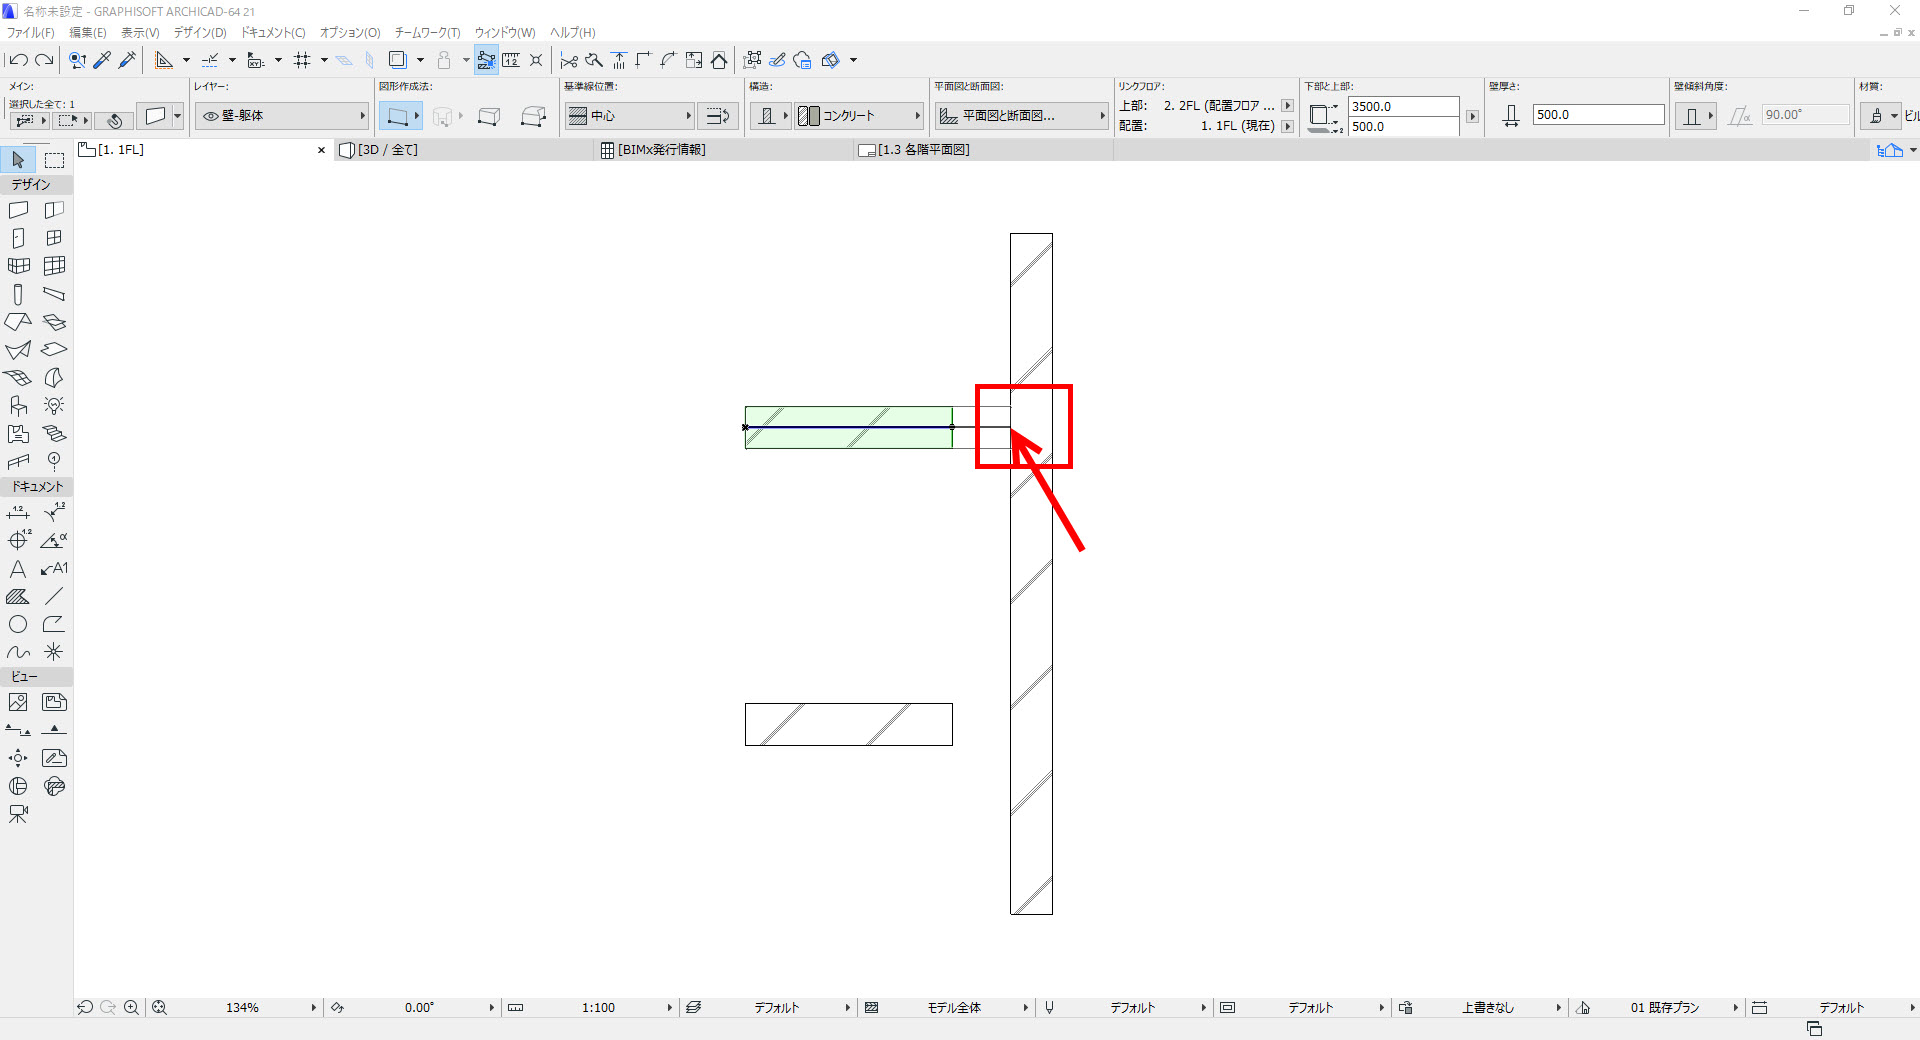This screenshot has width=1920, height=1040.
Task: Select the Beam tool
Action: pos(54,294)
